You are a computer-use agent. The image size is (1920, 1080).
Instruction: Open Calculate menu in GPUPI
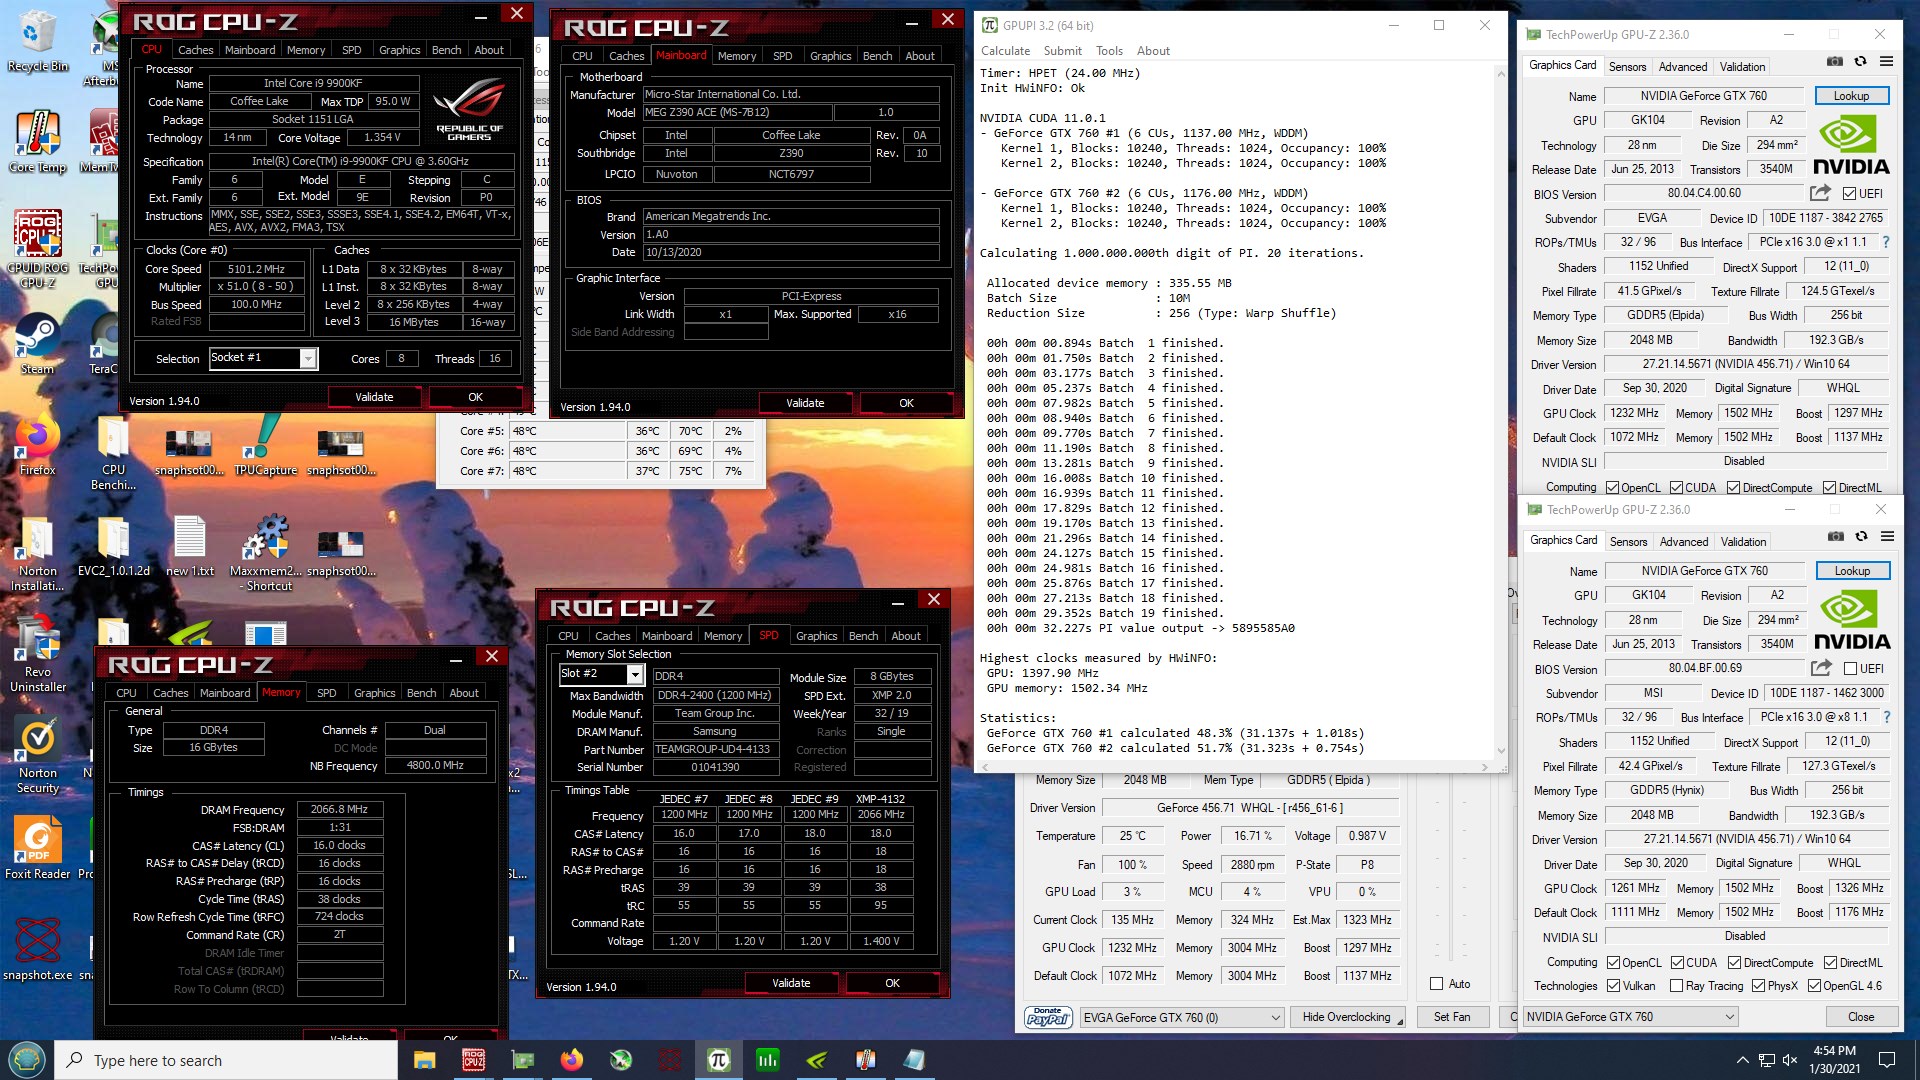(x=1005, y=51)
